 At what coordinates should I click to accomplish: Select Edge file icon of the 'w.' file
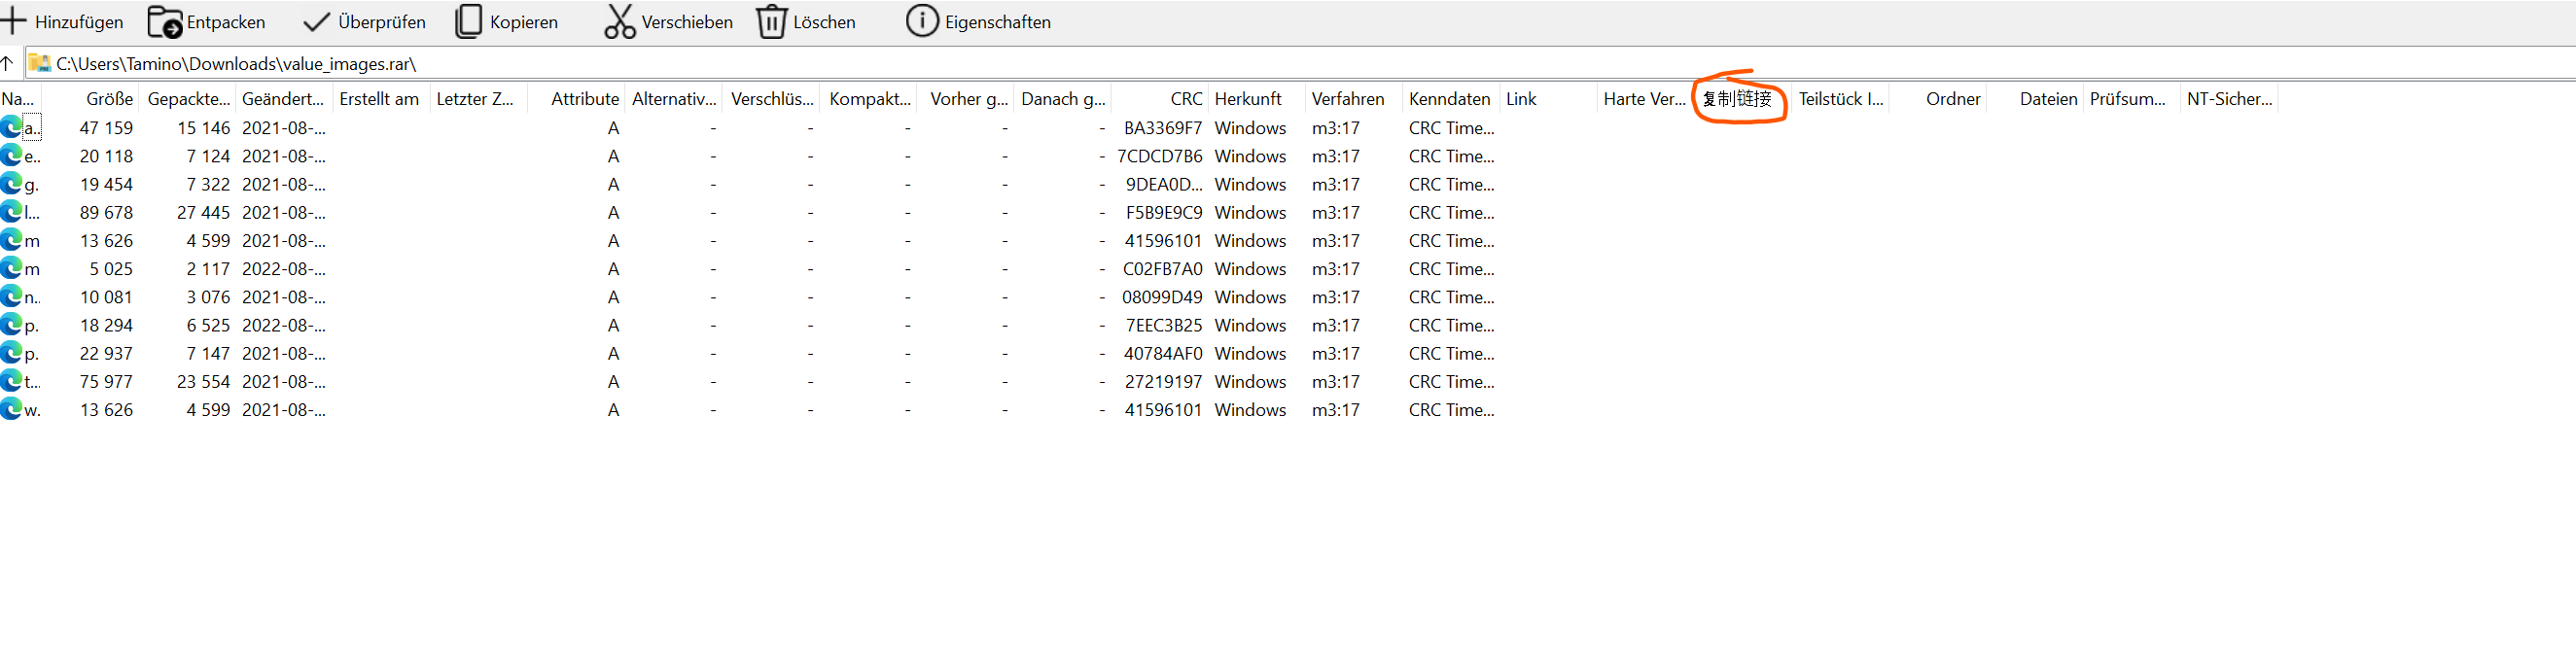(x=11, y=409)
